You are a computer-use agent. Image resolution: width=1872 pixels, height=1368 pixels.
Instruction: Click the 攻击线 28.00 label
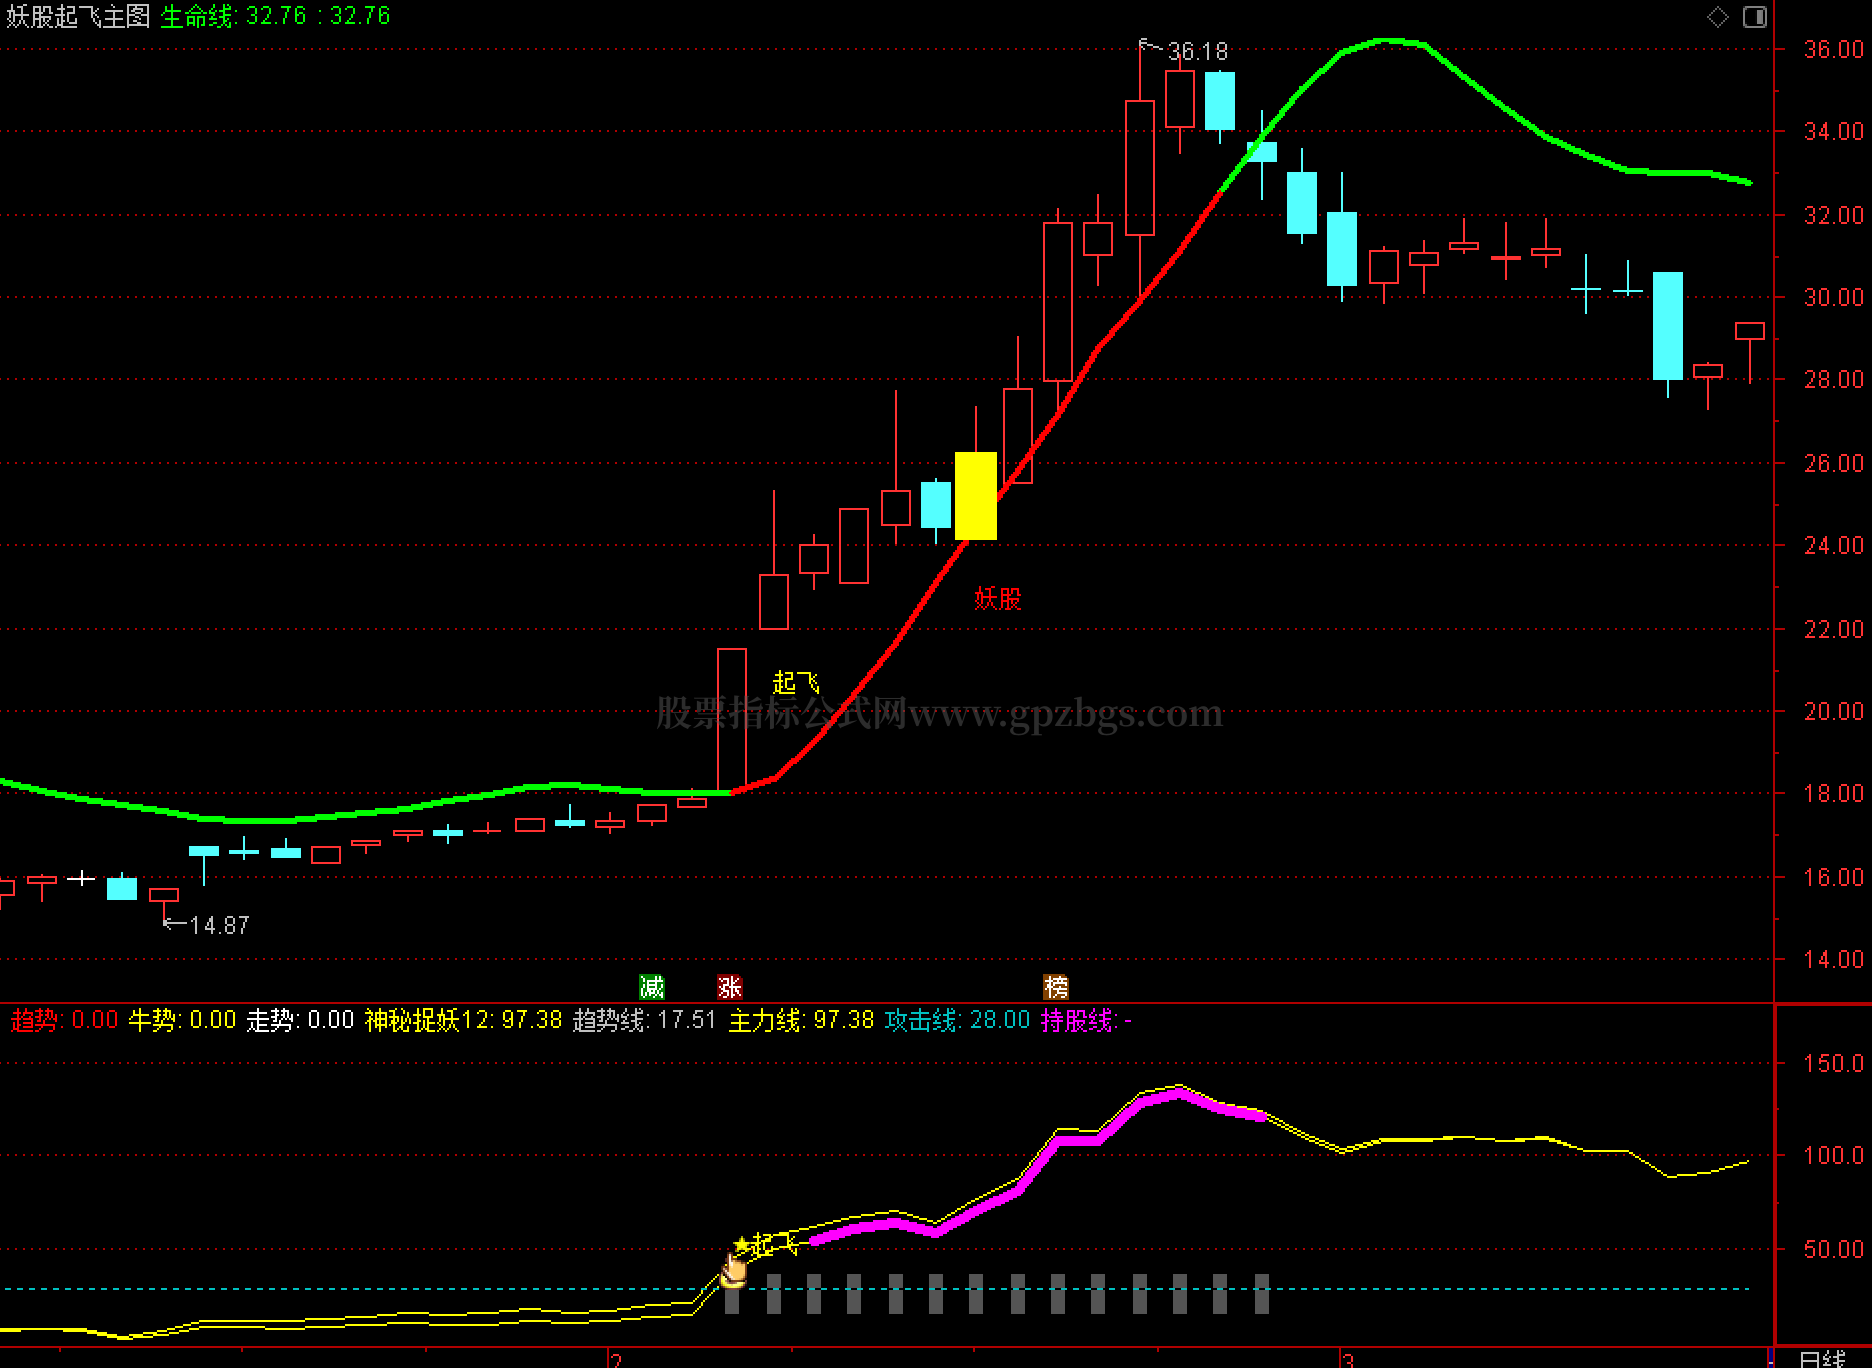(957, 1020)
